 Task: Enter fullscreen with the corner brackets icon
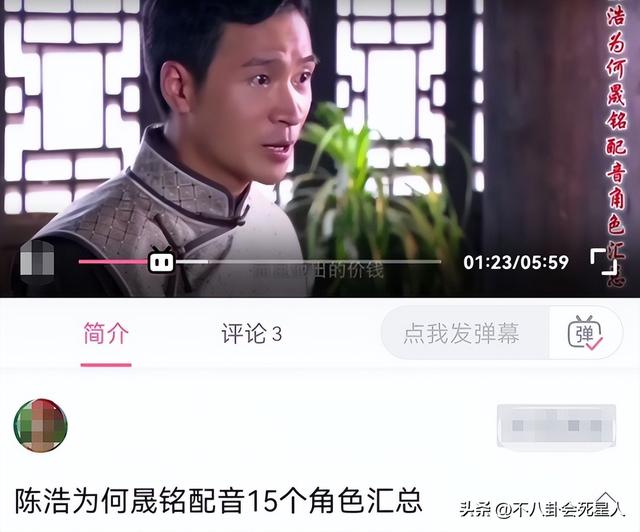tap(604, 261)
